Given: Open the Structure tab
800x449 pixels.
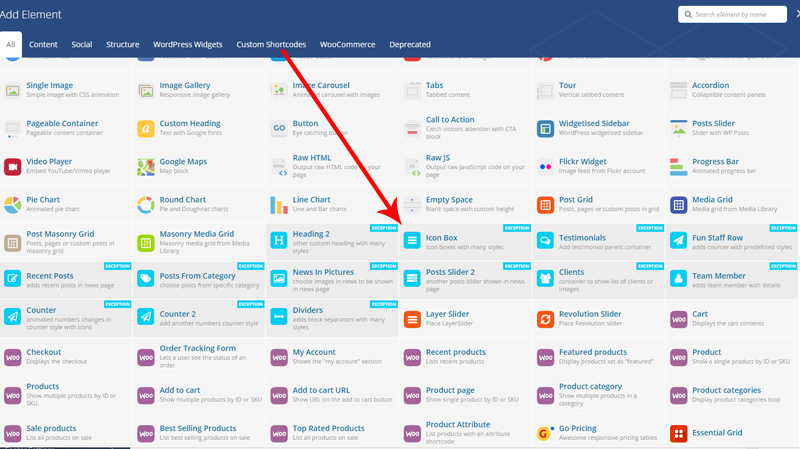Looking at the screenshot, I should [x=122, y=44].
